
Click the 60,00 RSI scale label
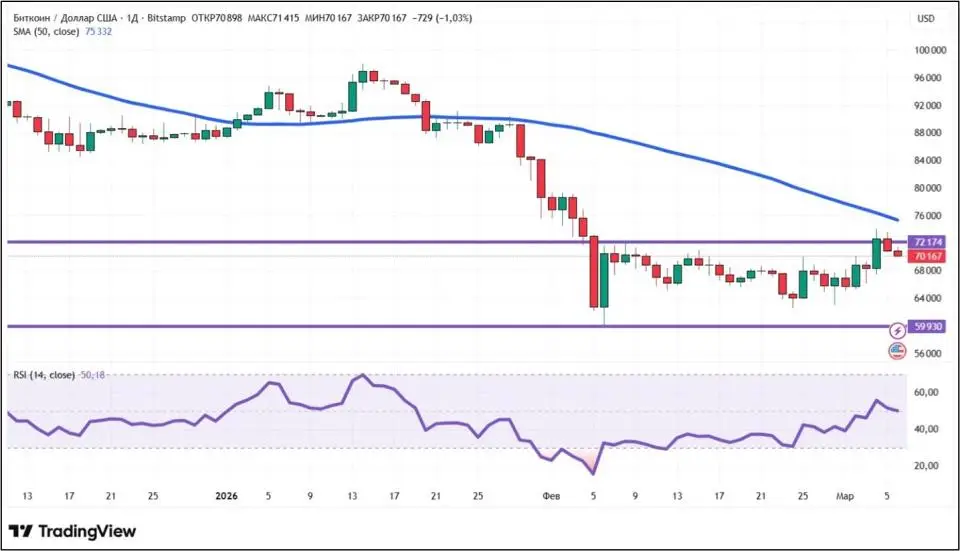pos(930,393)
